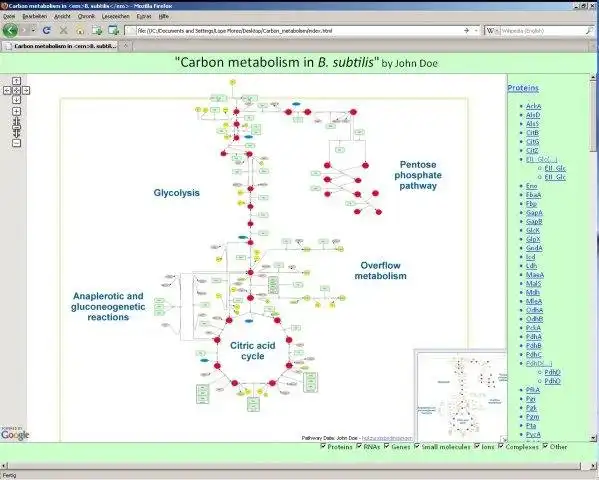Reload the page with the refresh icon

point(47,31)
